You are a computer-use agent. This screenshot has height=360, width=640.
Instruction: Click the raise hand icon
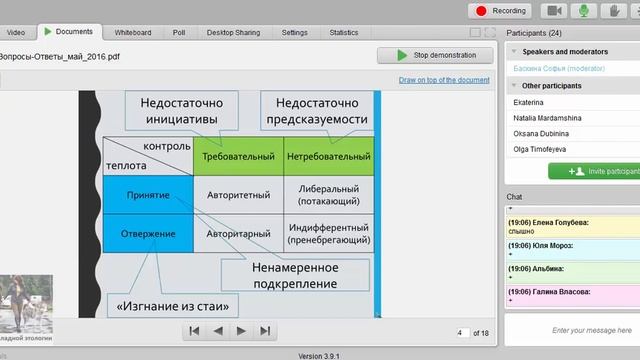[x=614, y=11]
